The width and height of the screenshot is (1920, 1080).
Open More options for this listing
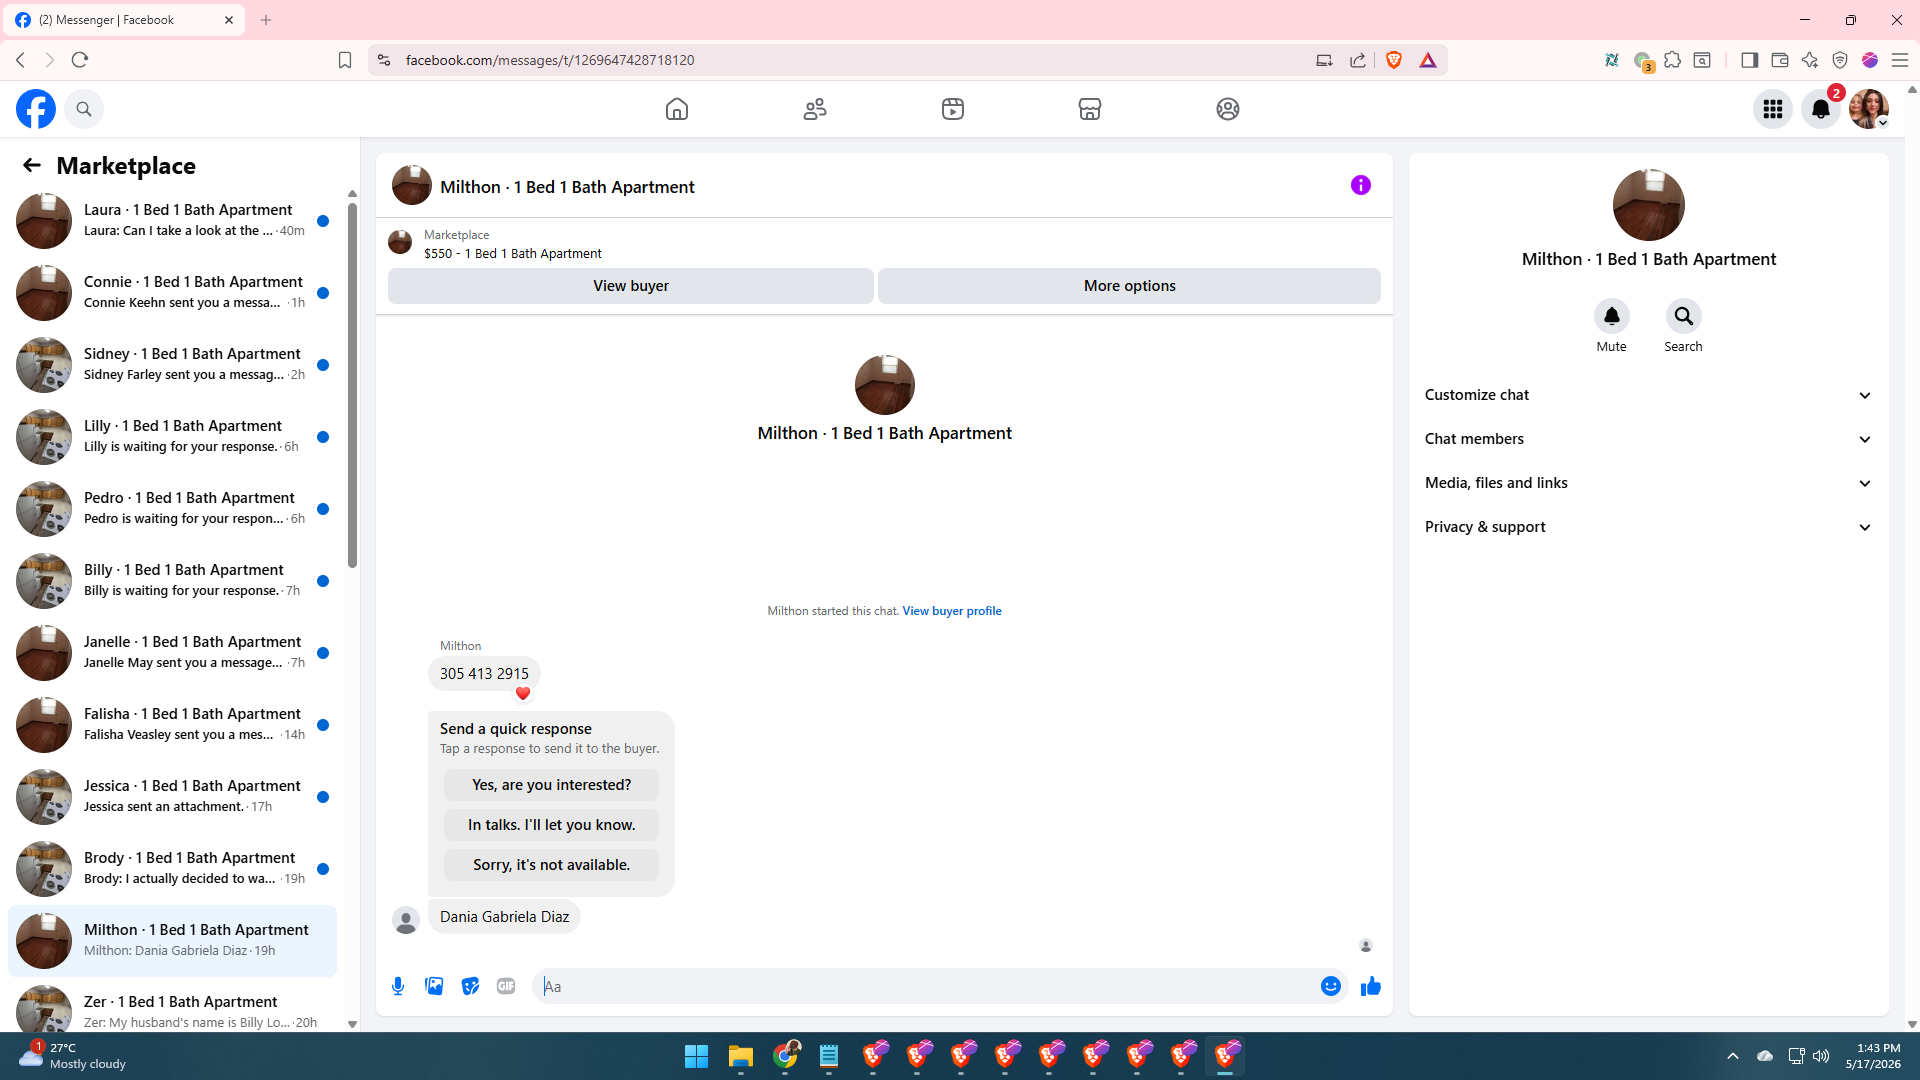pos(1130,286)
